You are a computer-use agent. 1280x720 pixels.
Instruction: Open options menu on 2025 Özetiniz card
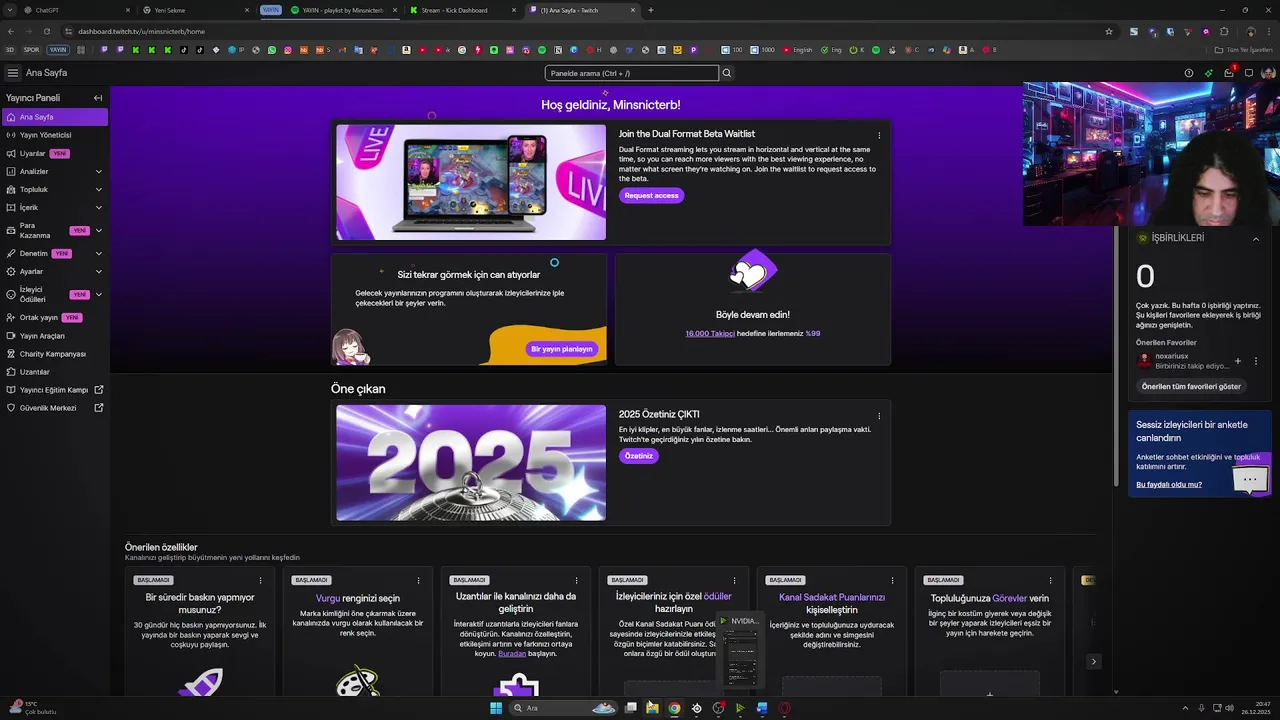pos(879,415)
